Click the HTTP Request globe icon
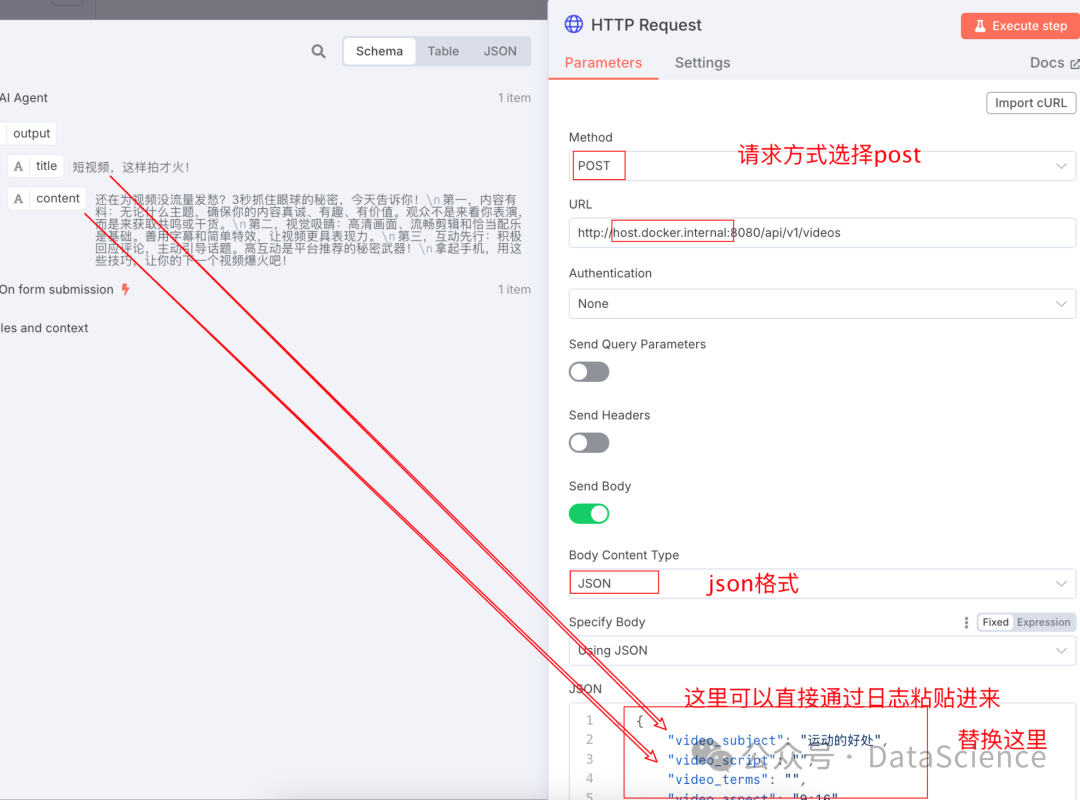This screenshot has width=1080, height=800. click(x=574, y=24)
